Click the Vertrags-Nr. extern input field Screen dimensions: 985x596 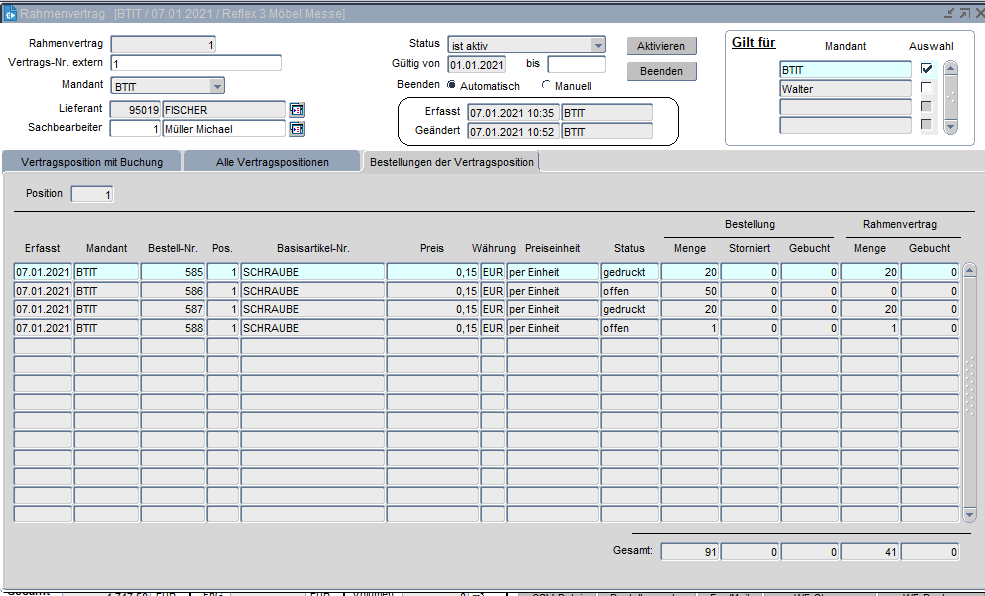[195, 63]
